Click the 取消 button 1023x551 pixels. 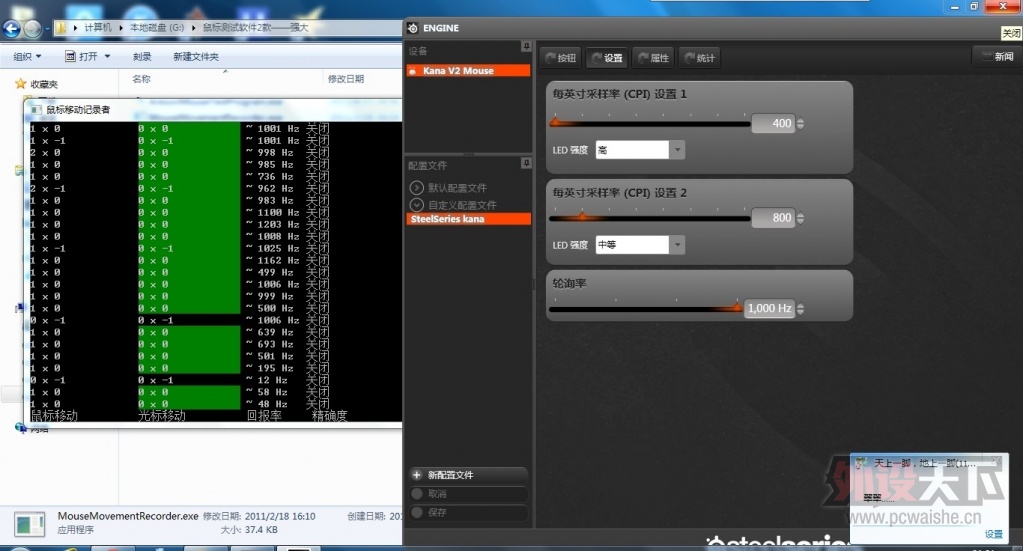pos(468,494)
